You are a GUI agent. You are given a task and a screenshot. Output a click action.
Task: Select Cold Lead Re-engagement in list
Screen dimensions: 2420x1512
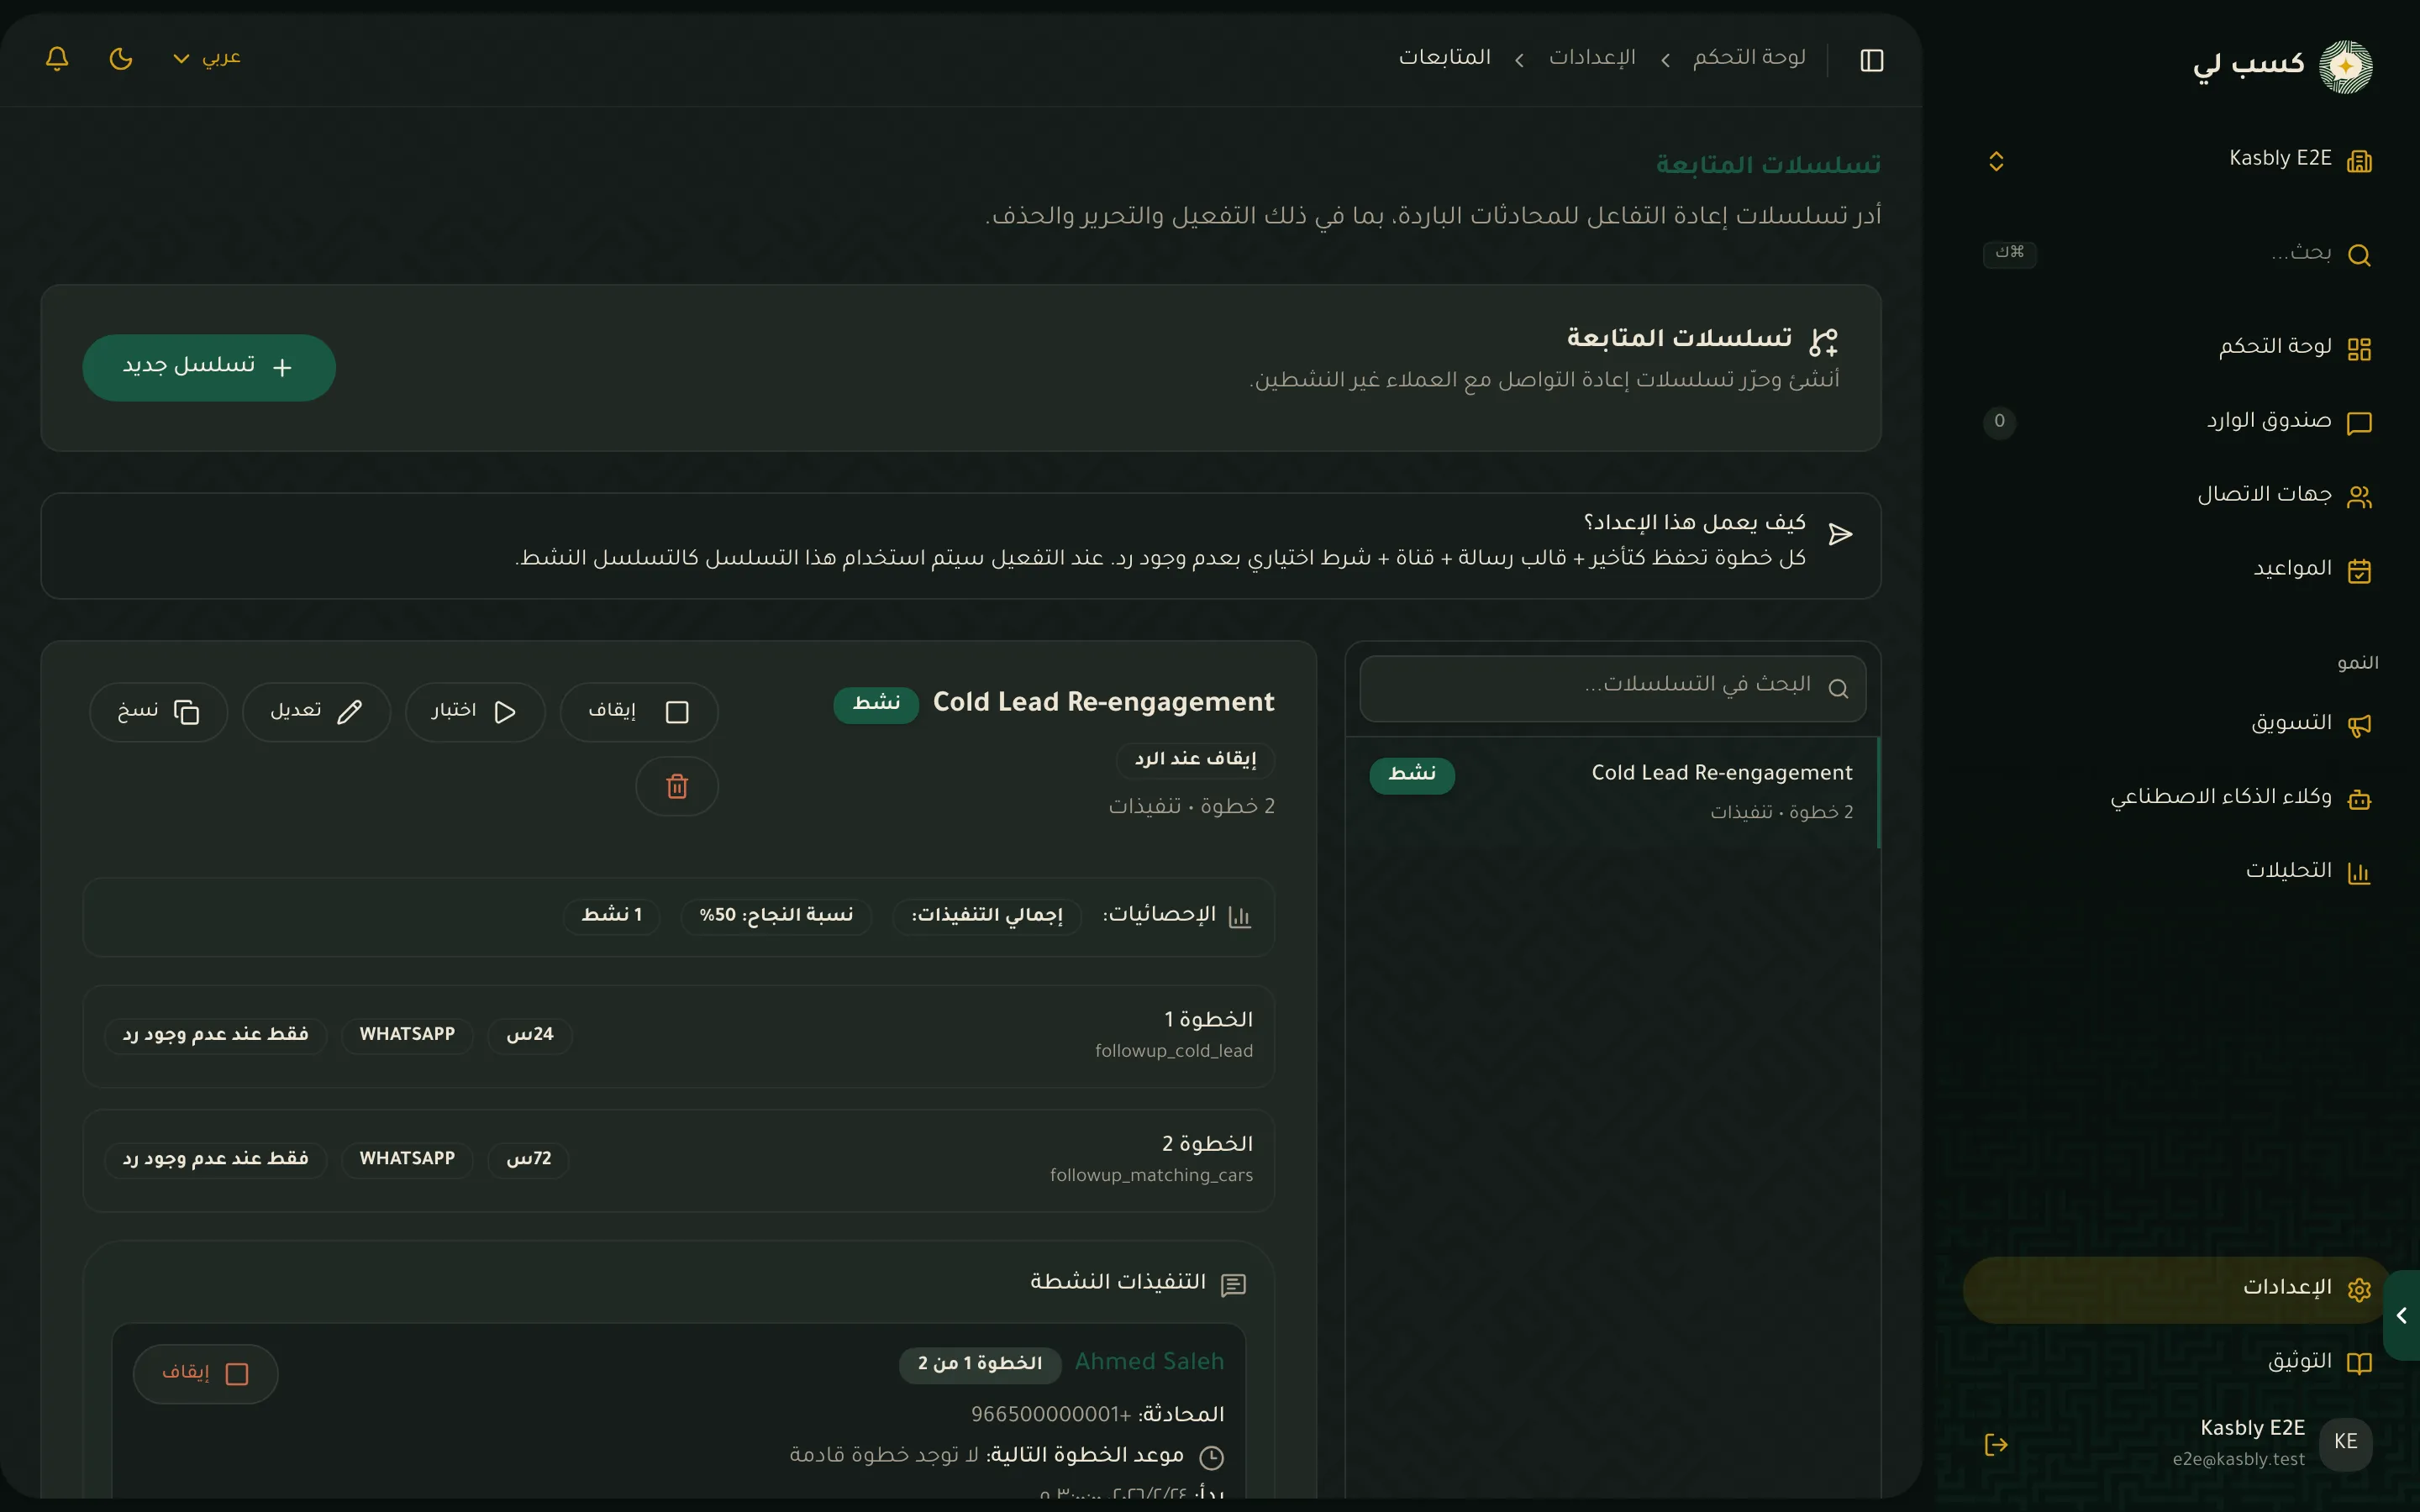point(1612,791)
